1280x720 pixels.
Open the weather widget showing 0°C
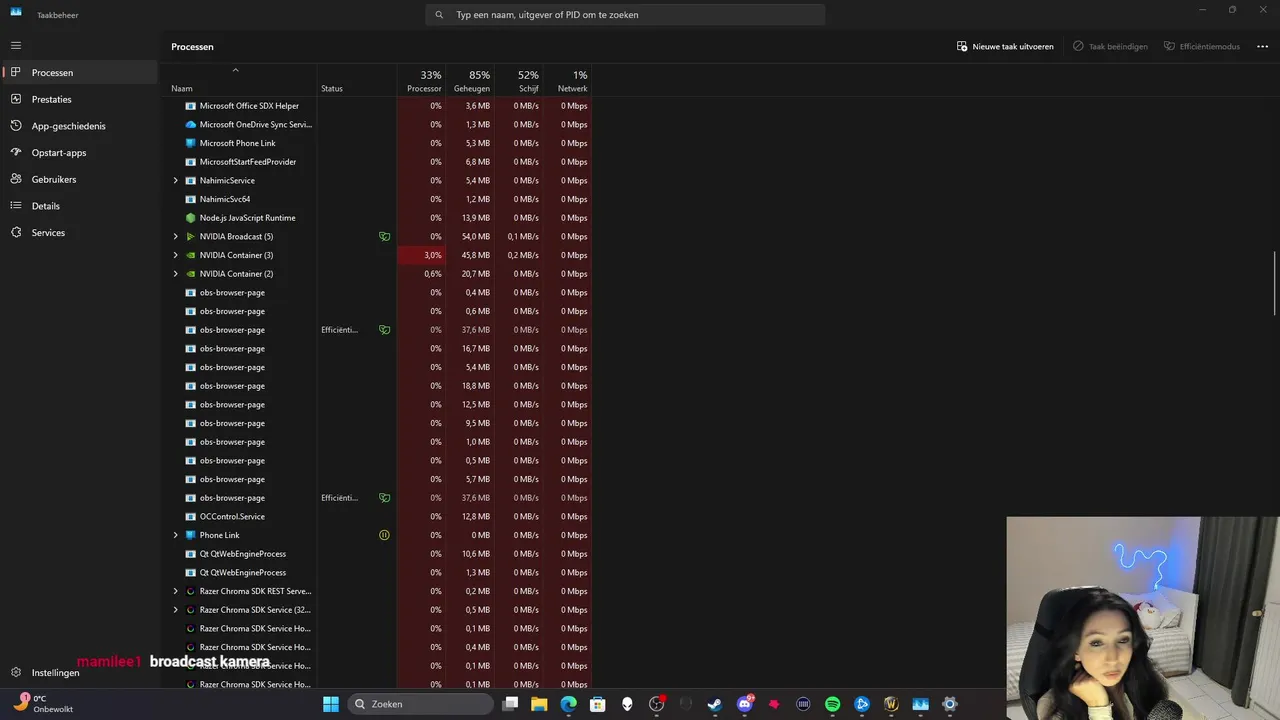click(x=44, y=704)
